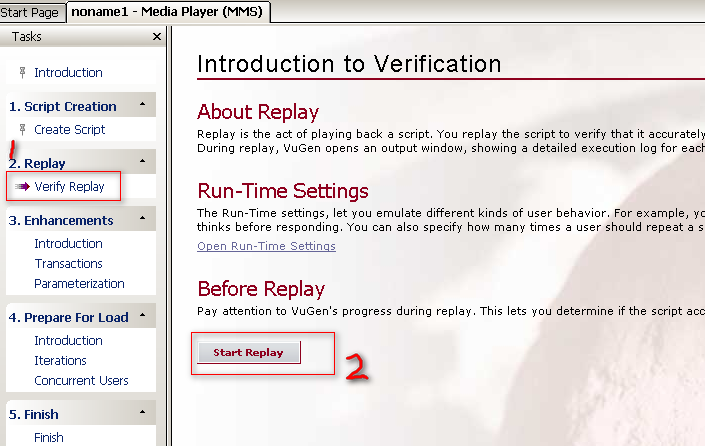Collapse the Replay section arrow
Image resolution: width=705 pixels, height=446 pixels.
tap(143, 161)
